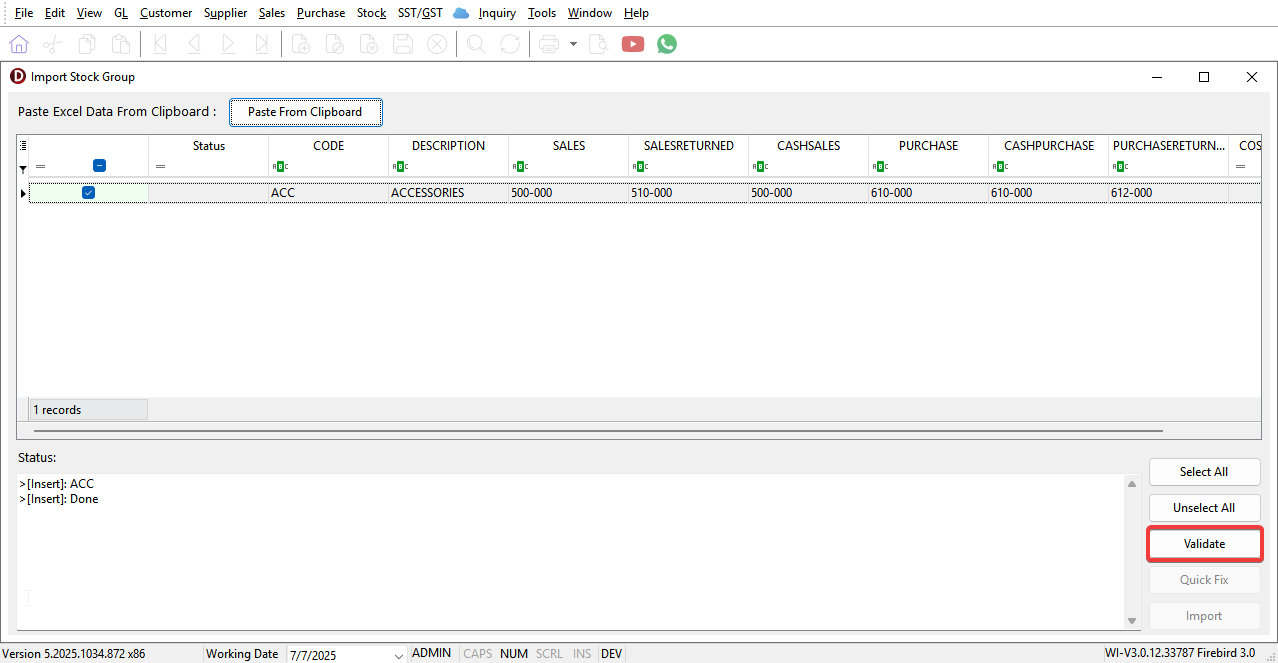1278x663 pixels.
Task: Click the PURCHASE column filter cell
Action: click(928, 166)
